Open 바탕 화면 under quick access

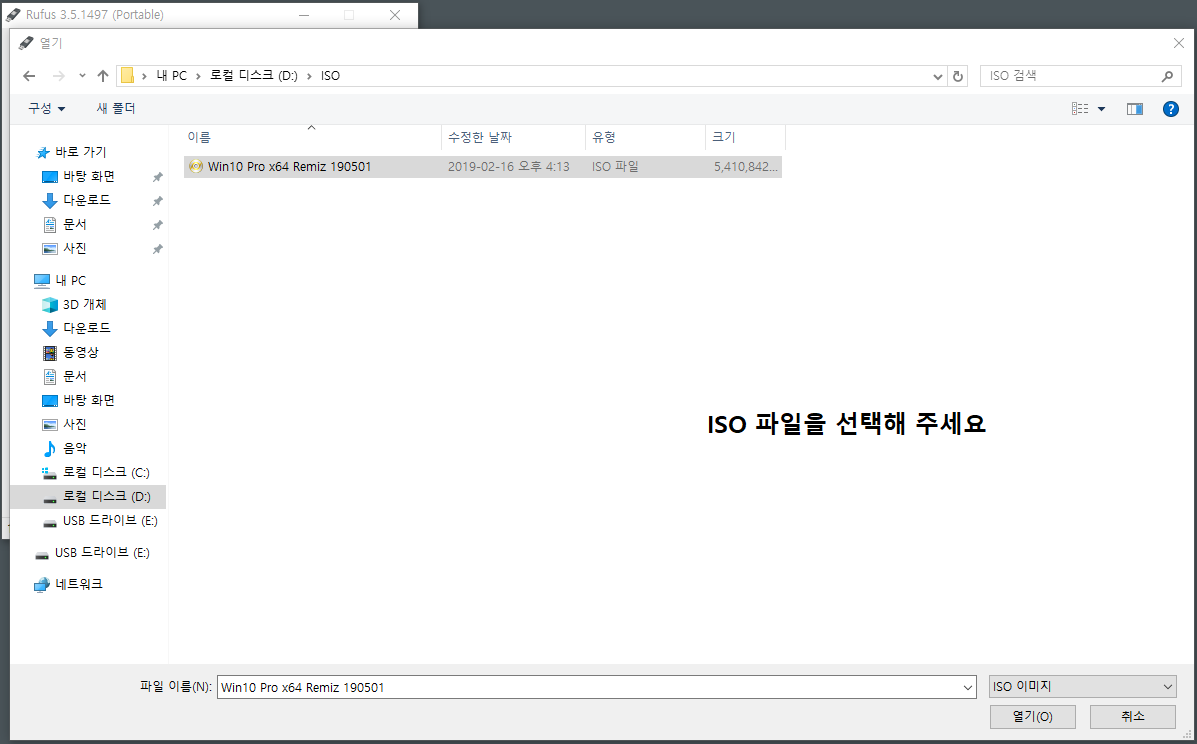(89, 176)
